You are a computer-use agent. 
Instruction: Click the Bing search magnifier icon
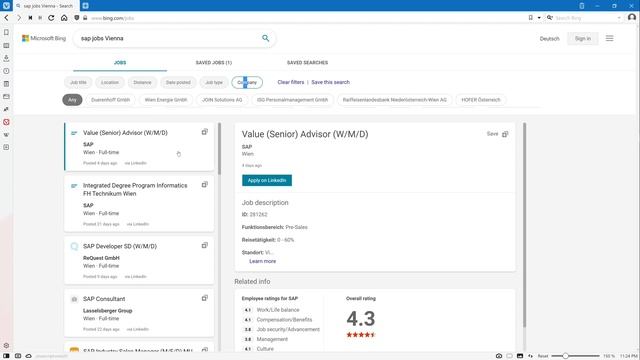pyautogui.click(x=266, y=38)
